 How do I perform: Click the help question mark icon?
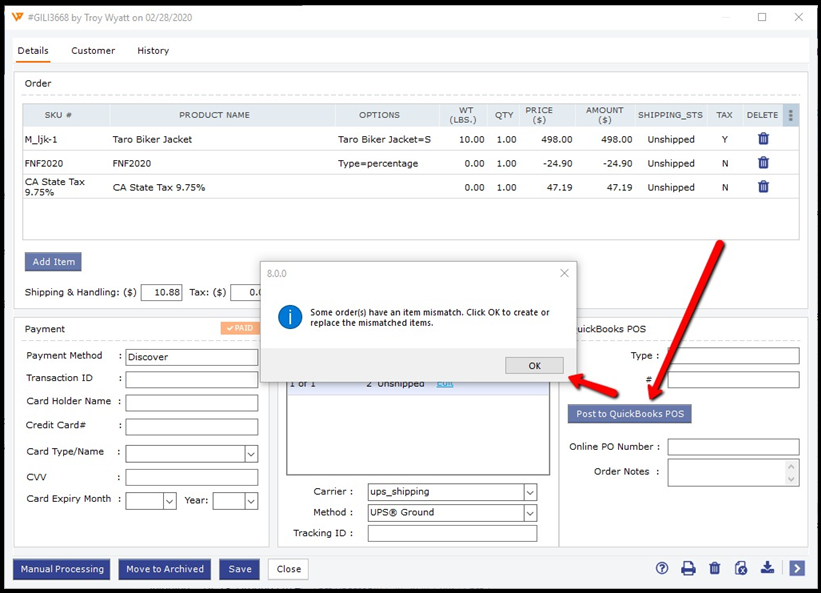662,568
